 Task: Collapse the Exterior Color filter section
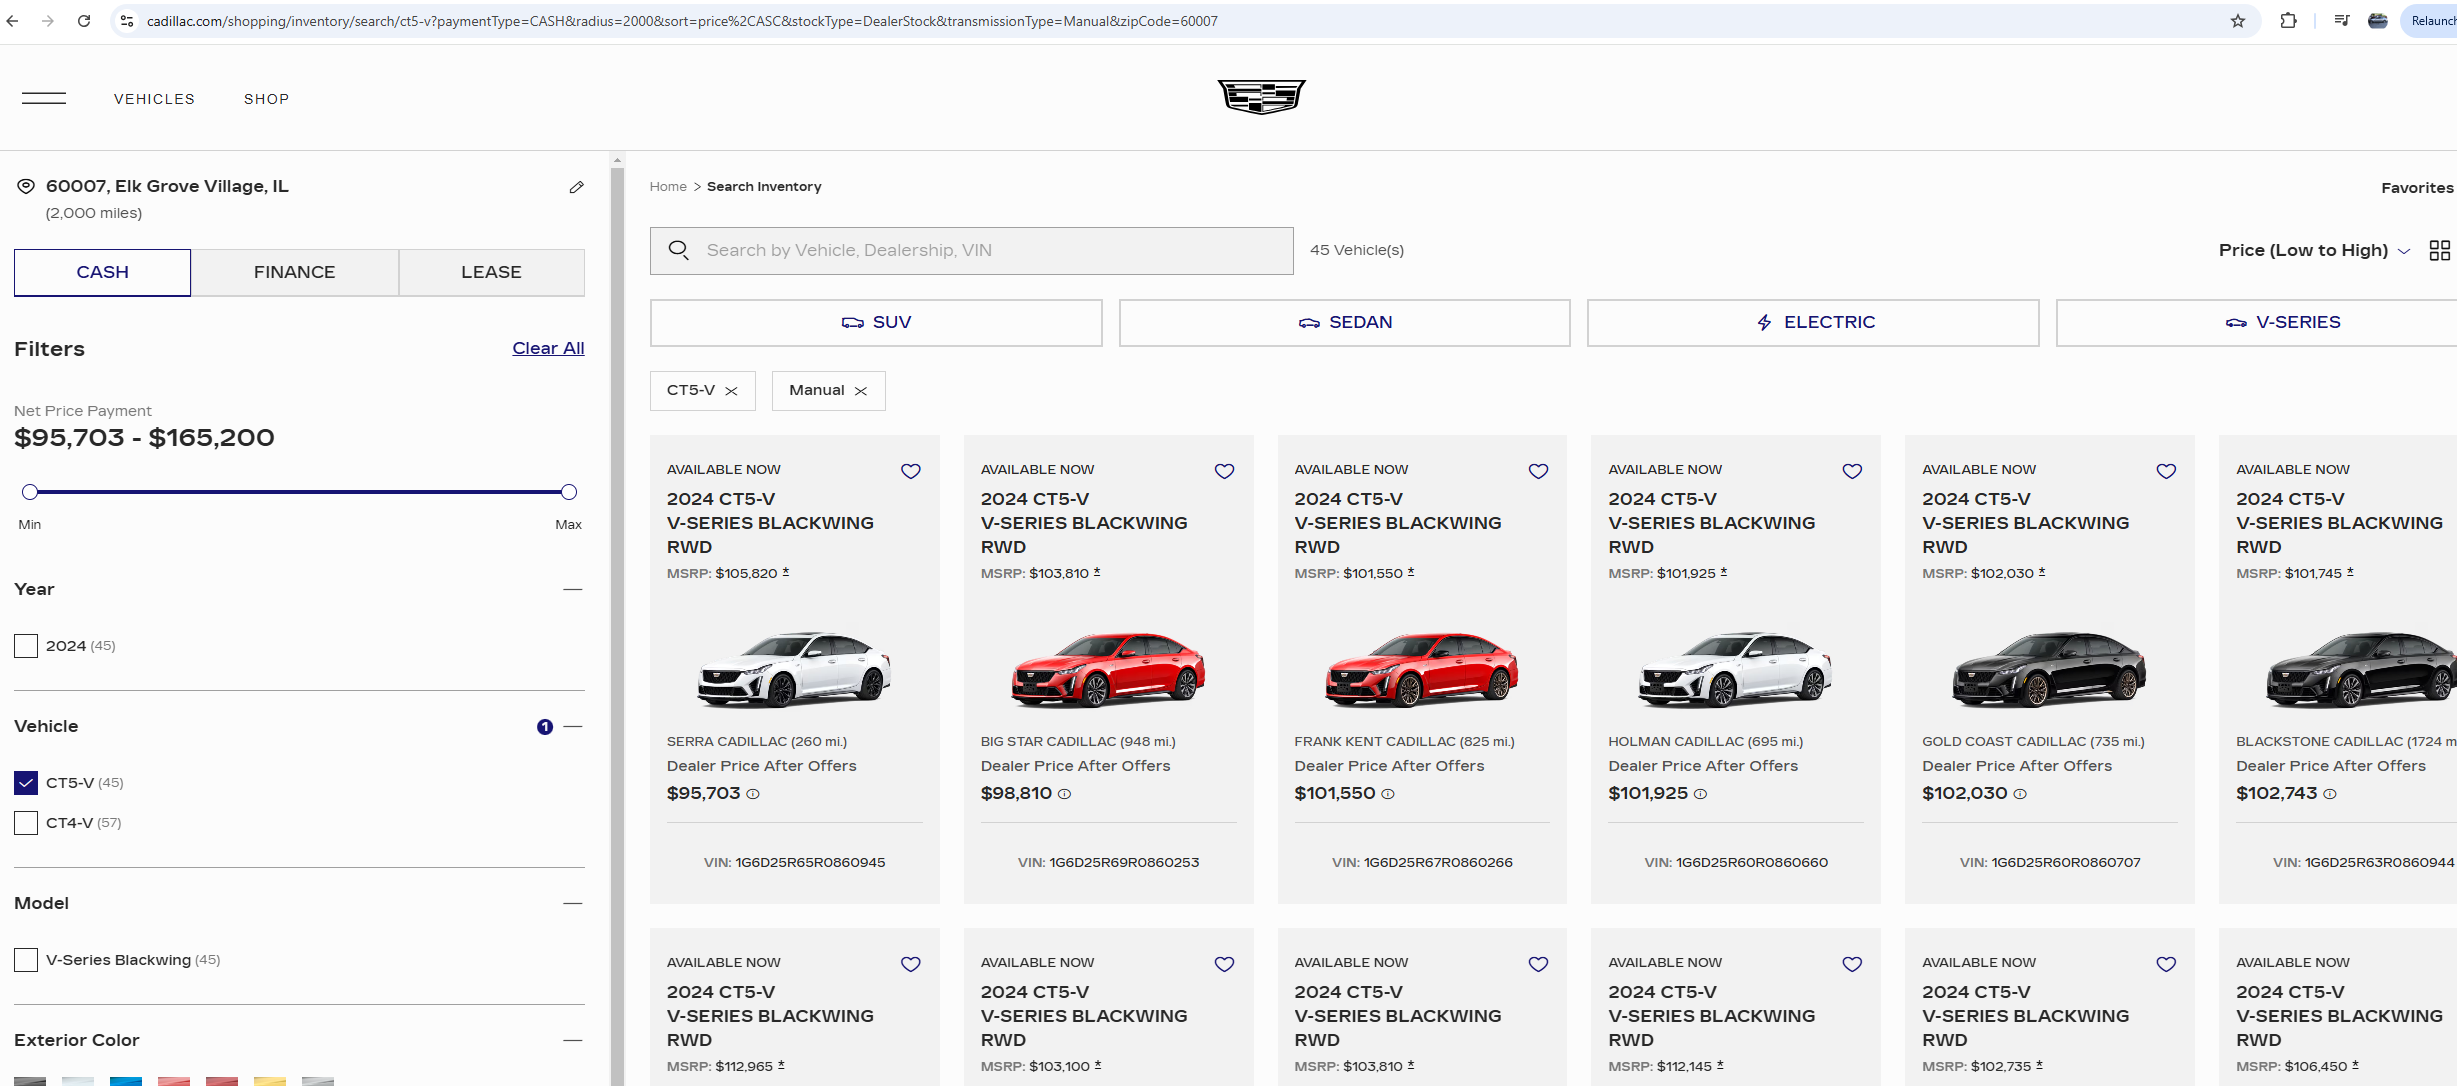pos(572,1041)
